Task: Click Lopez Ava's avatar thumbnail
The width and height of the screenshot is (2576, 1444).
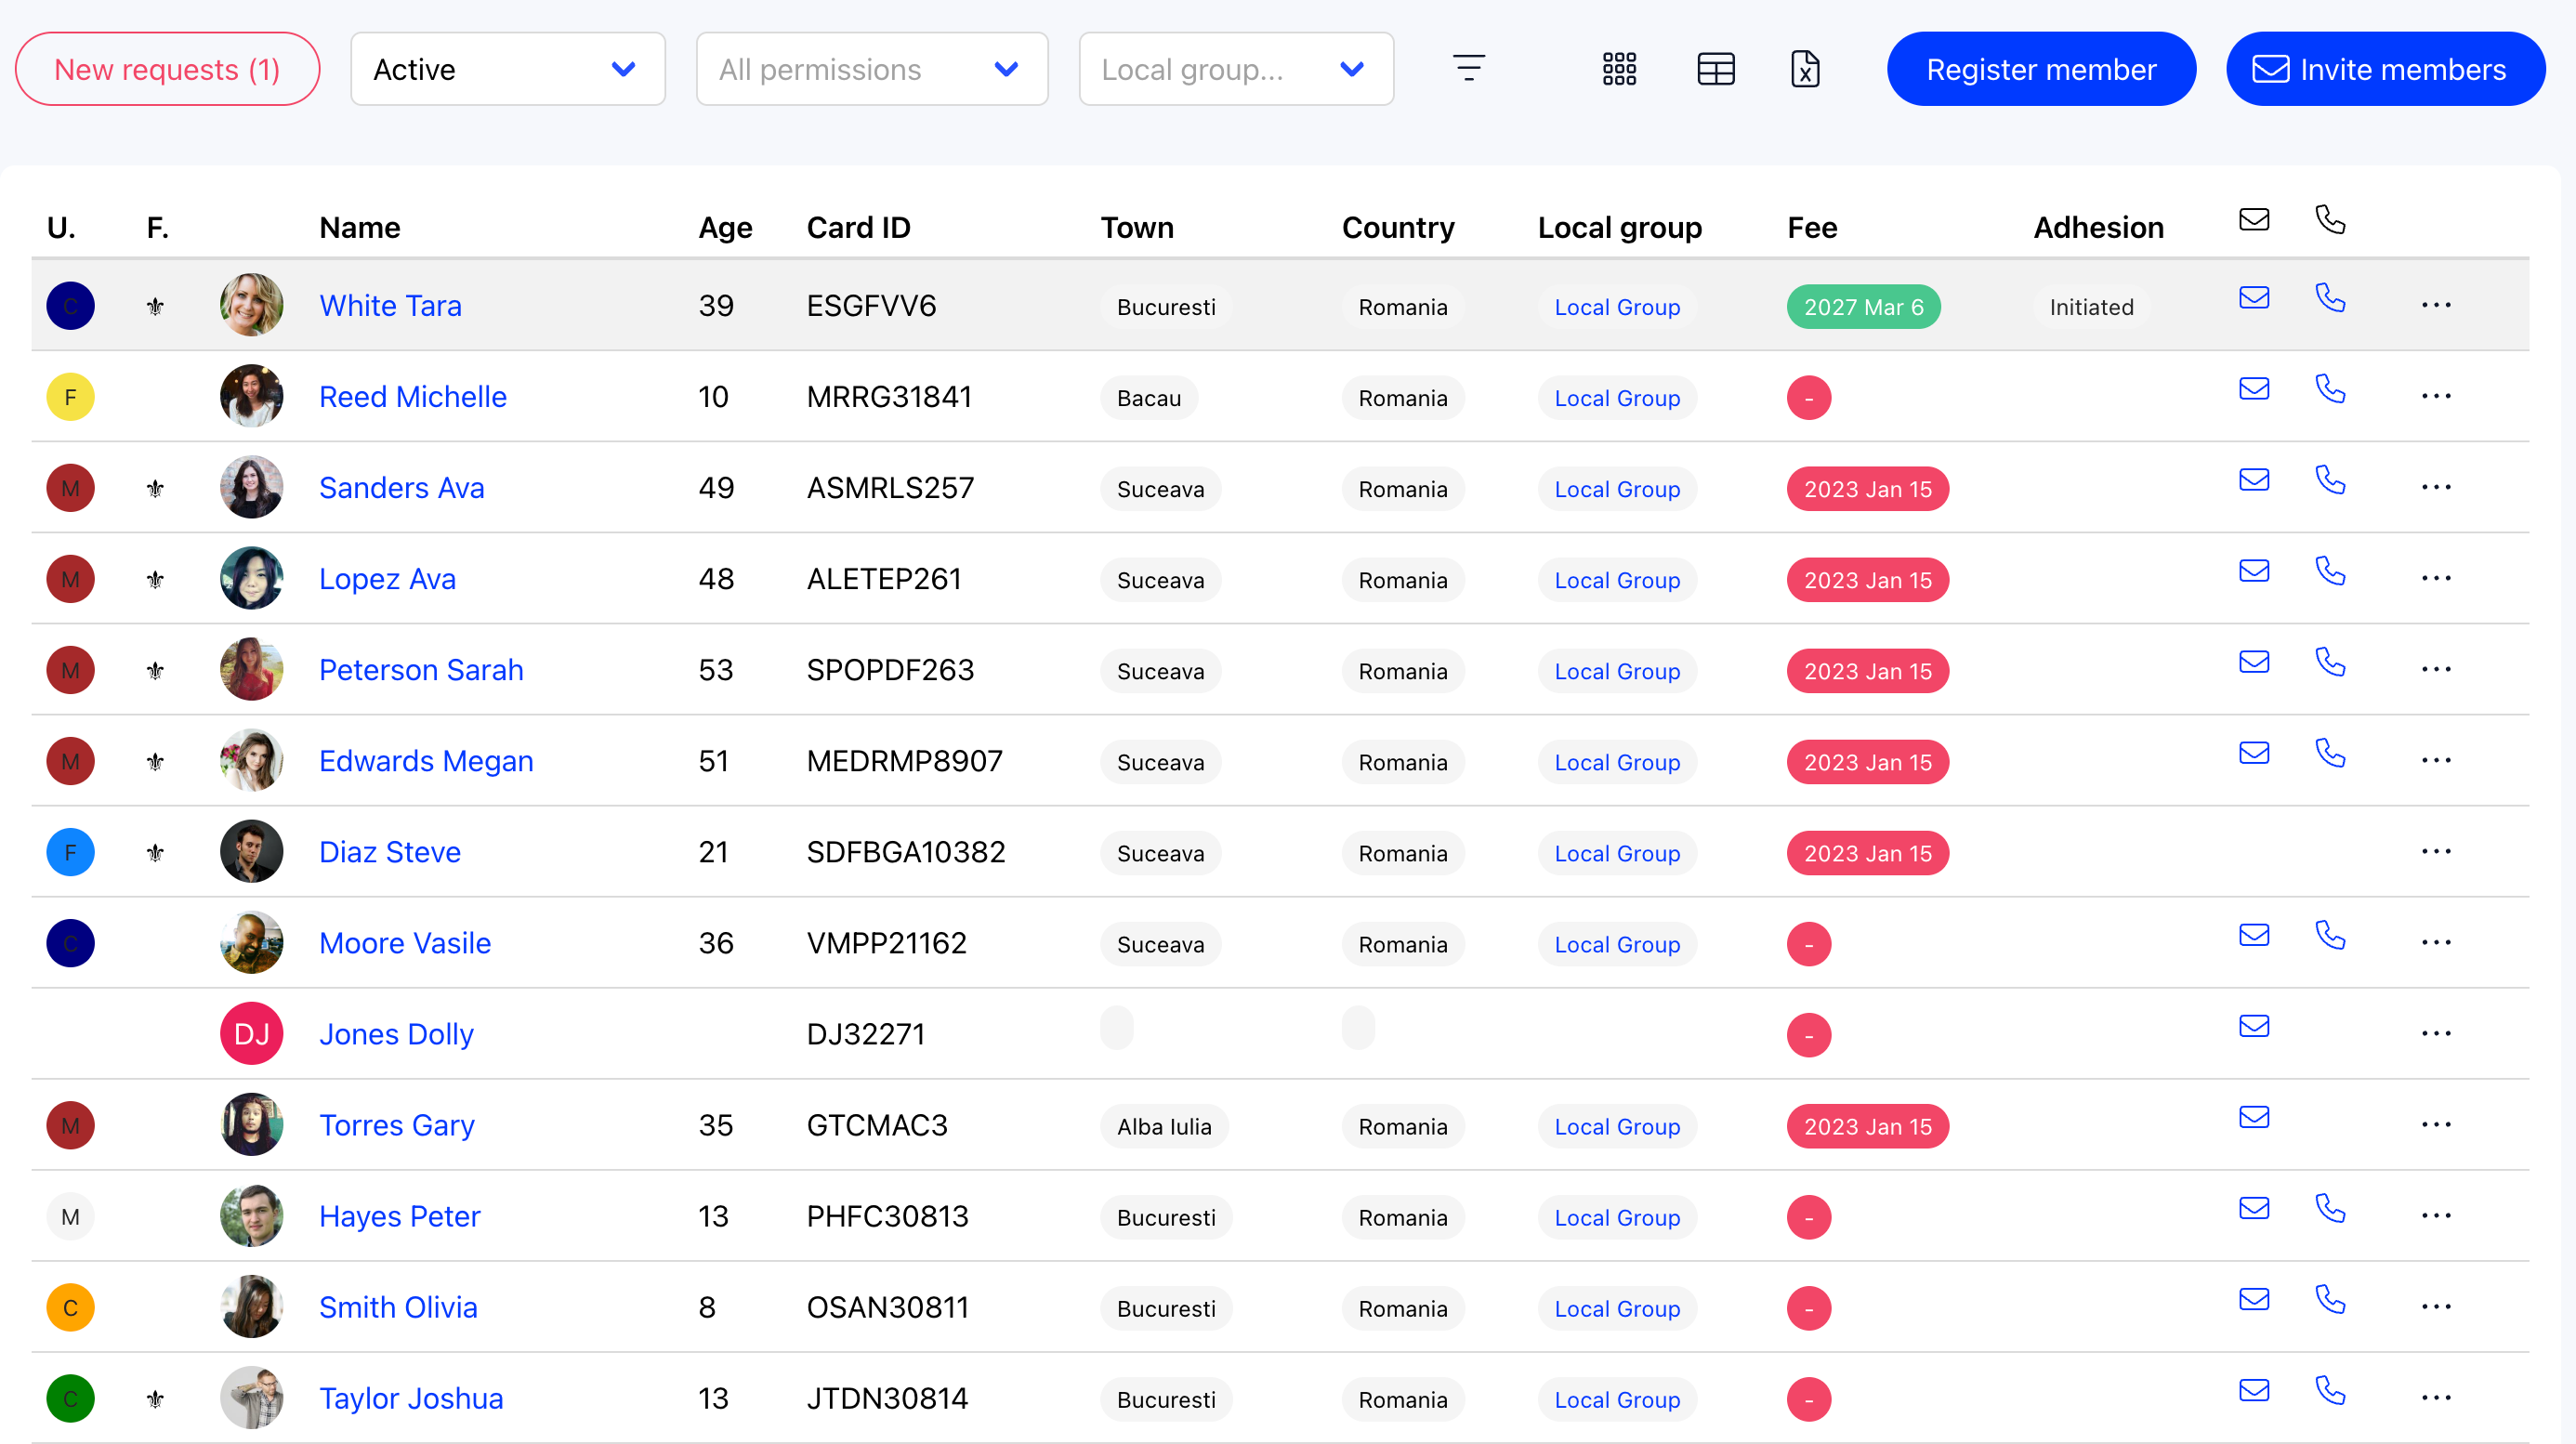Action: [x=251, y=578]
